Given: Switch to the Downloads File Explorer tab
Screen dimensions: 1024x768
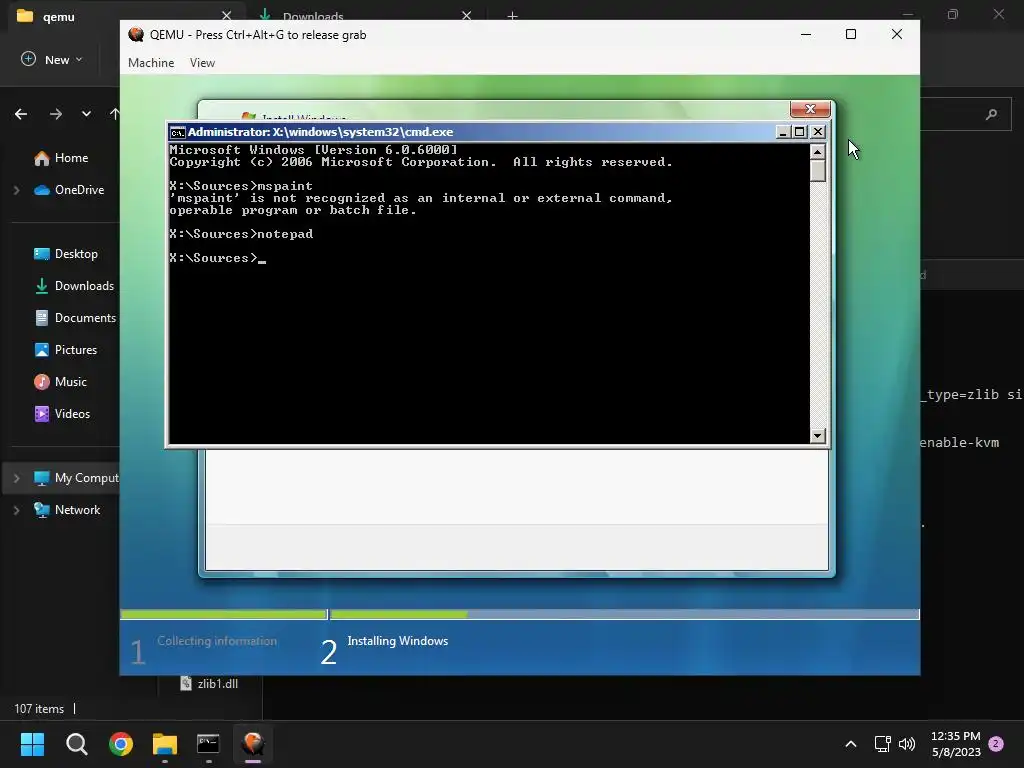Looking at the screenshot, I should [313, 16].
